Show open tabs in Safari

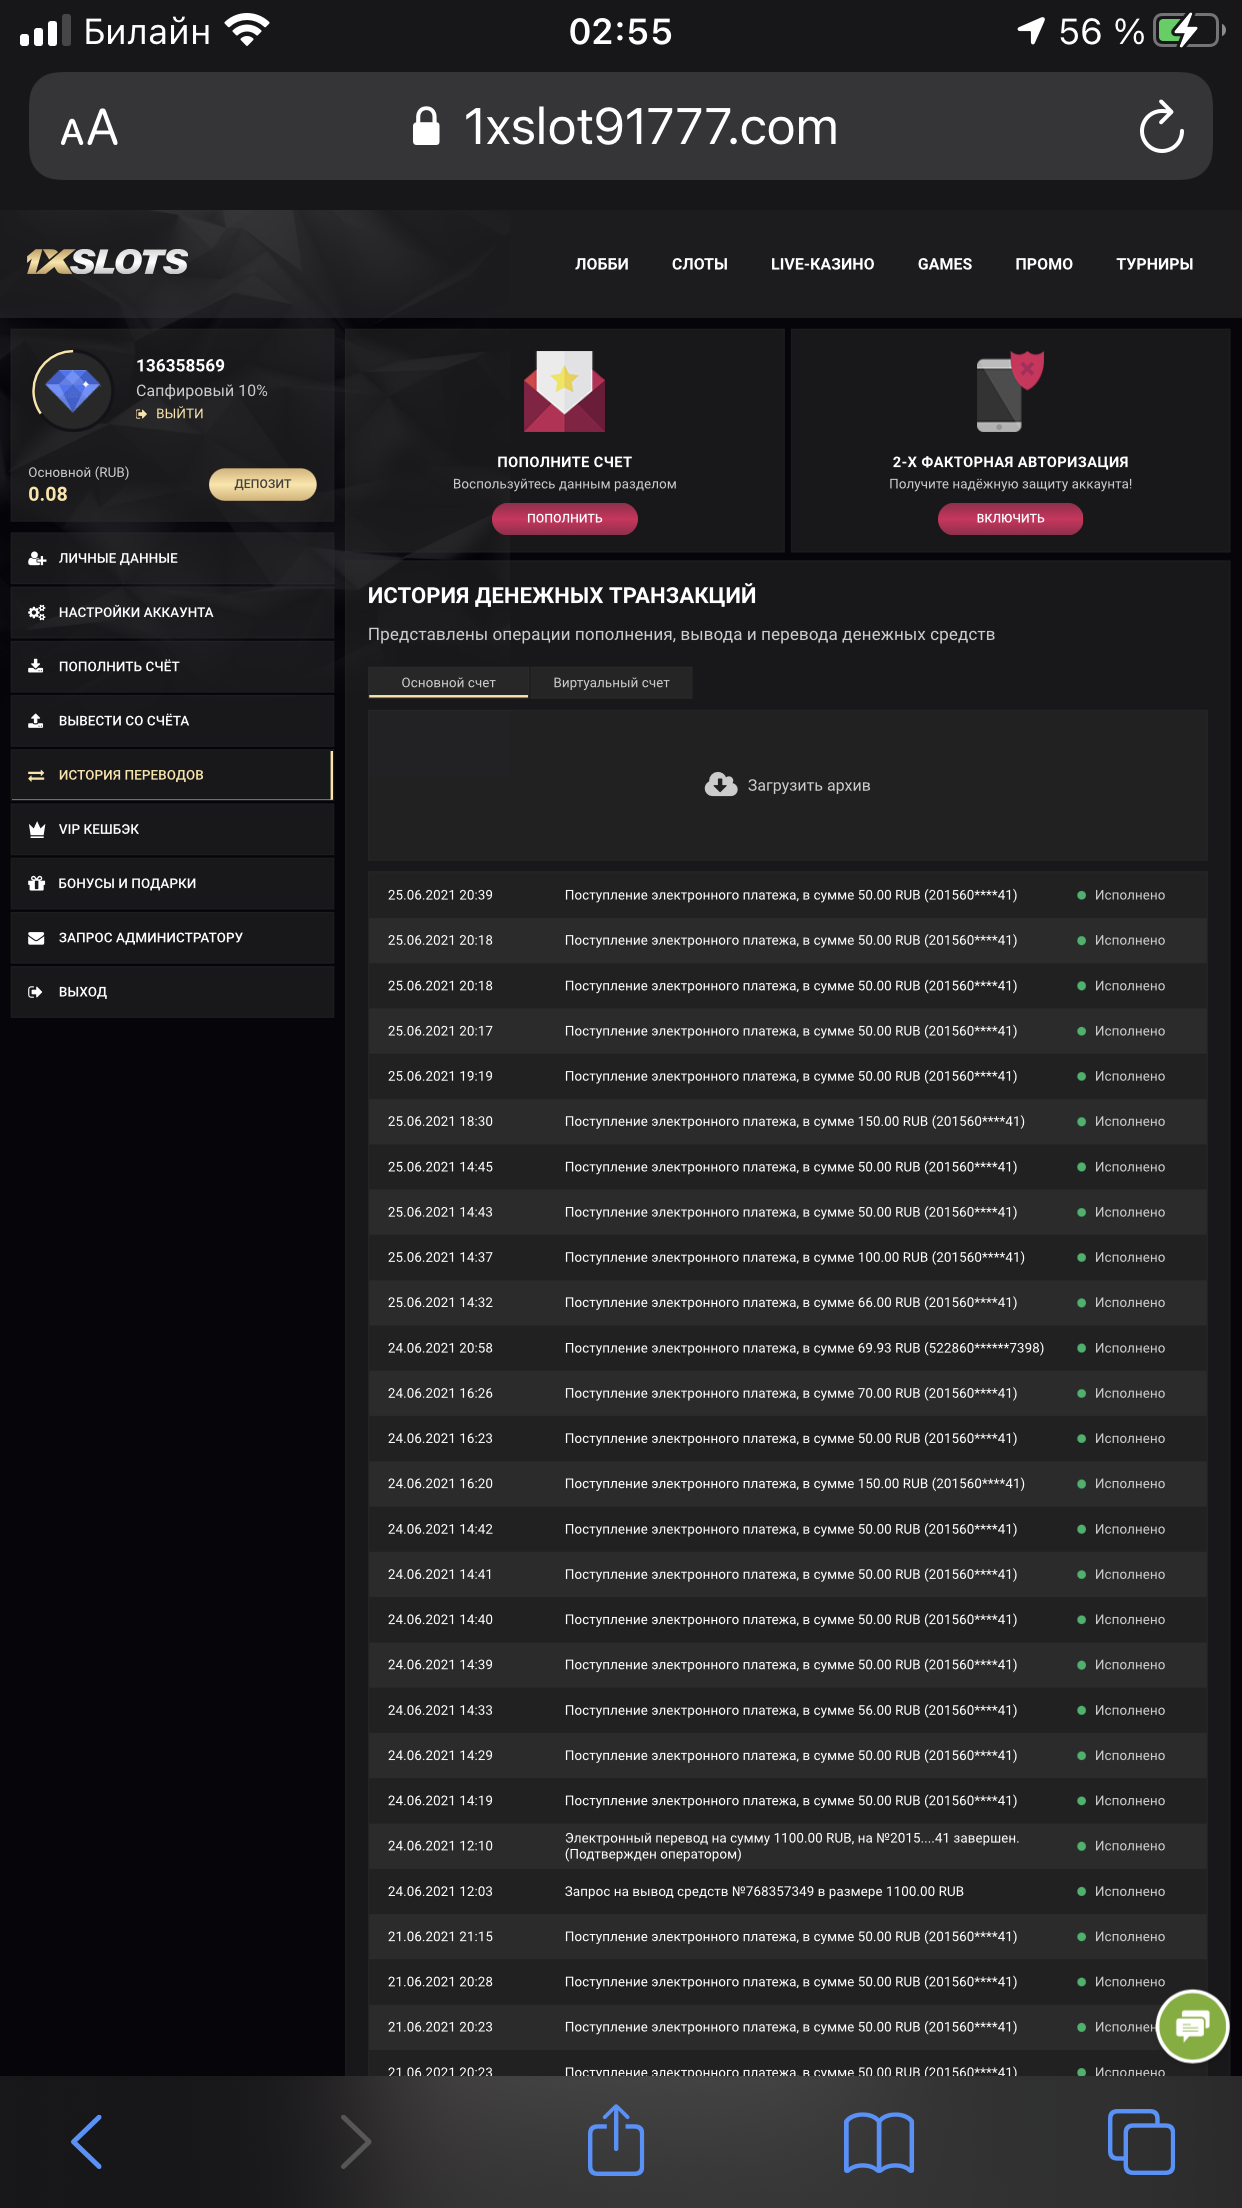[x=1141, y=2141]
